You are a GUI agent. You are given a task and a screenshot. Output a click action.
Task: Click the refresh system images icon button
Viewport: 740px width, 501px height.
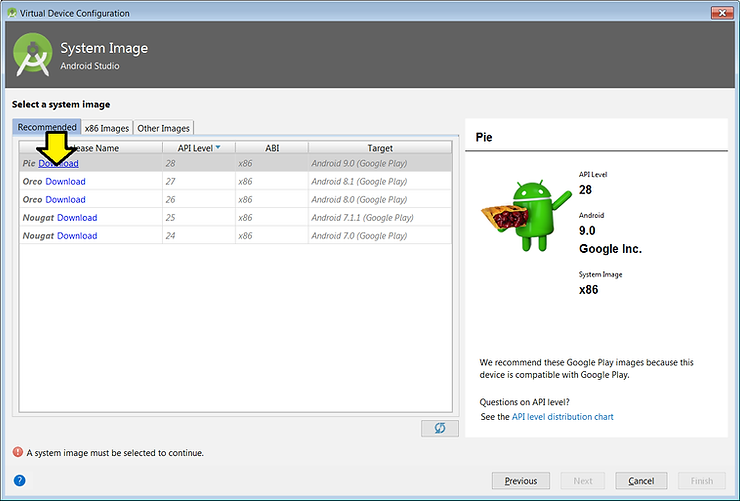[x=440, y=428]
